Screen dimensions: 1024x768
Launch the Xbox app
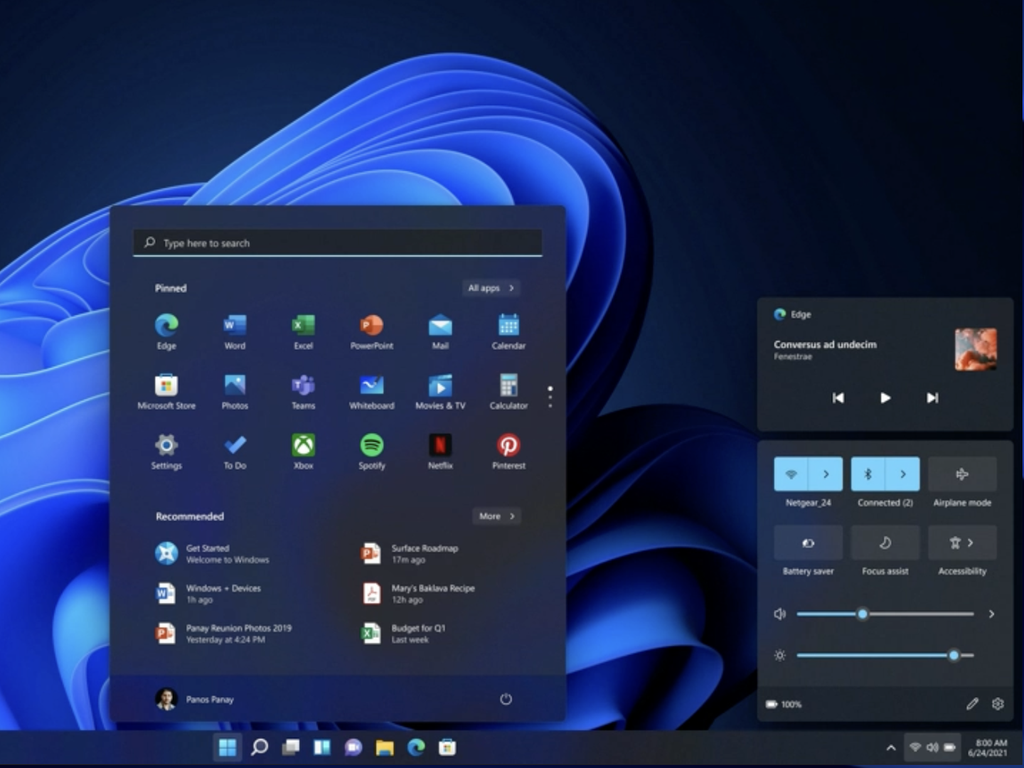tap(304, 452)
